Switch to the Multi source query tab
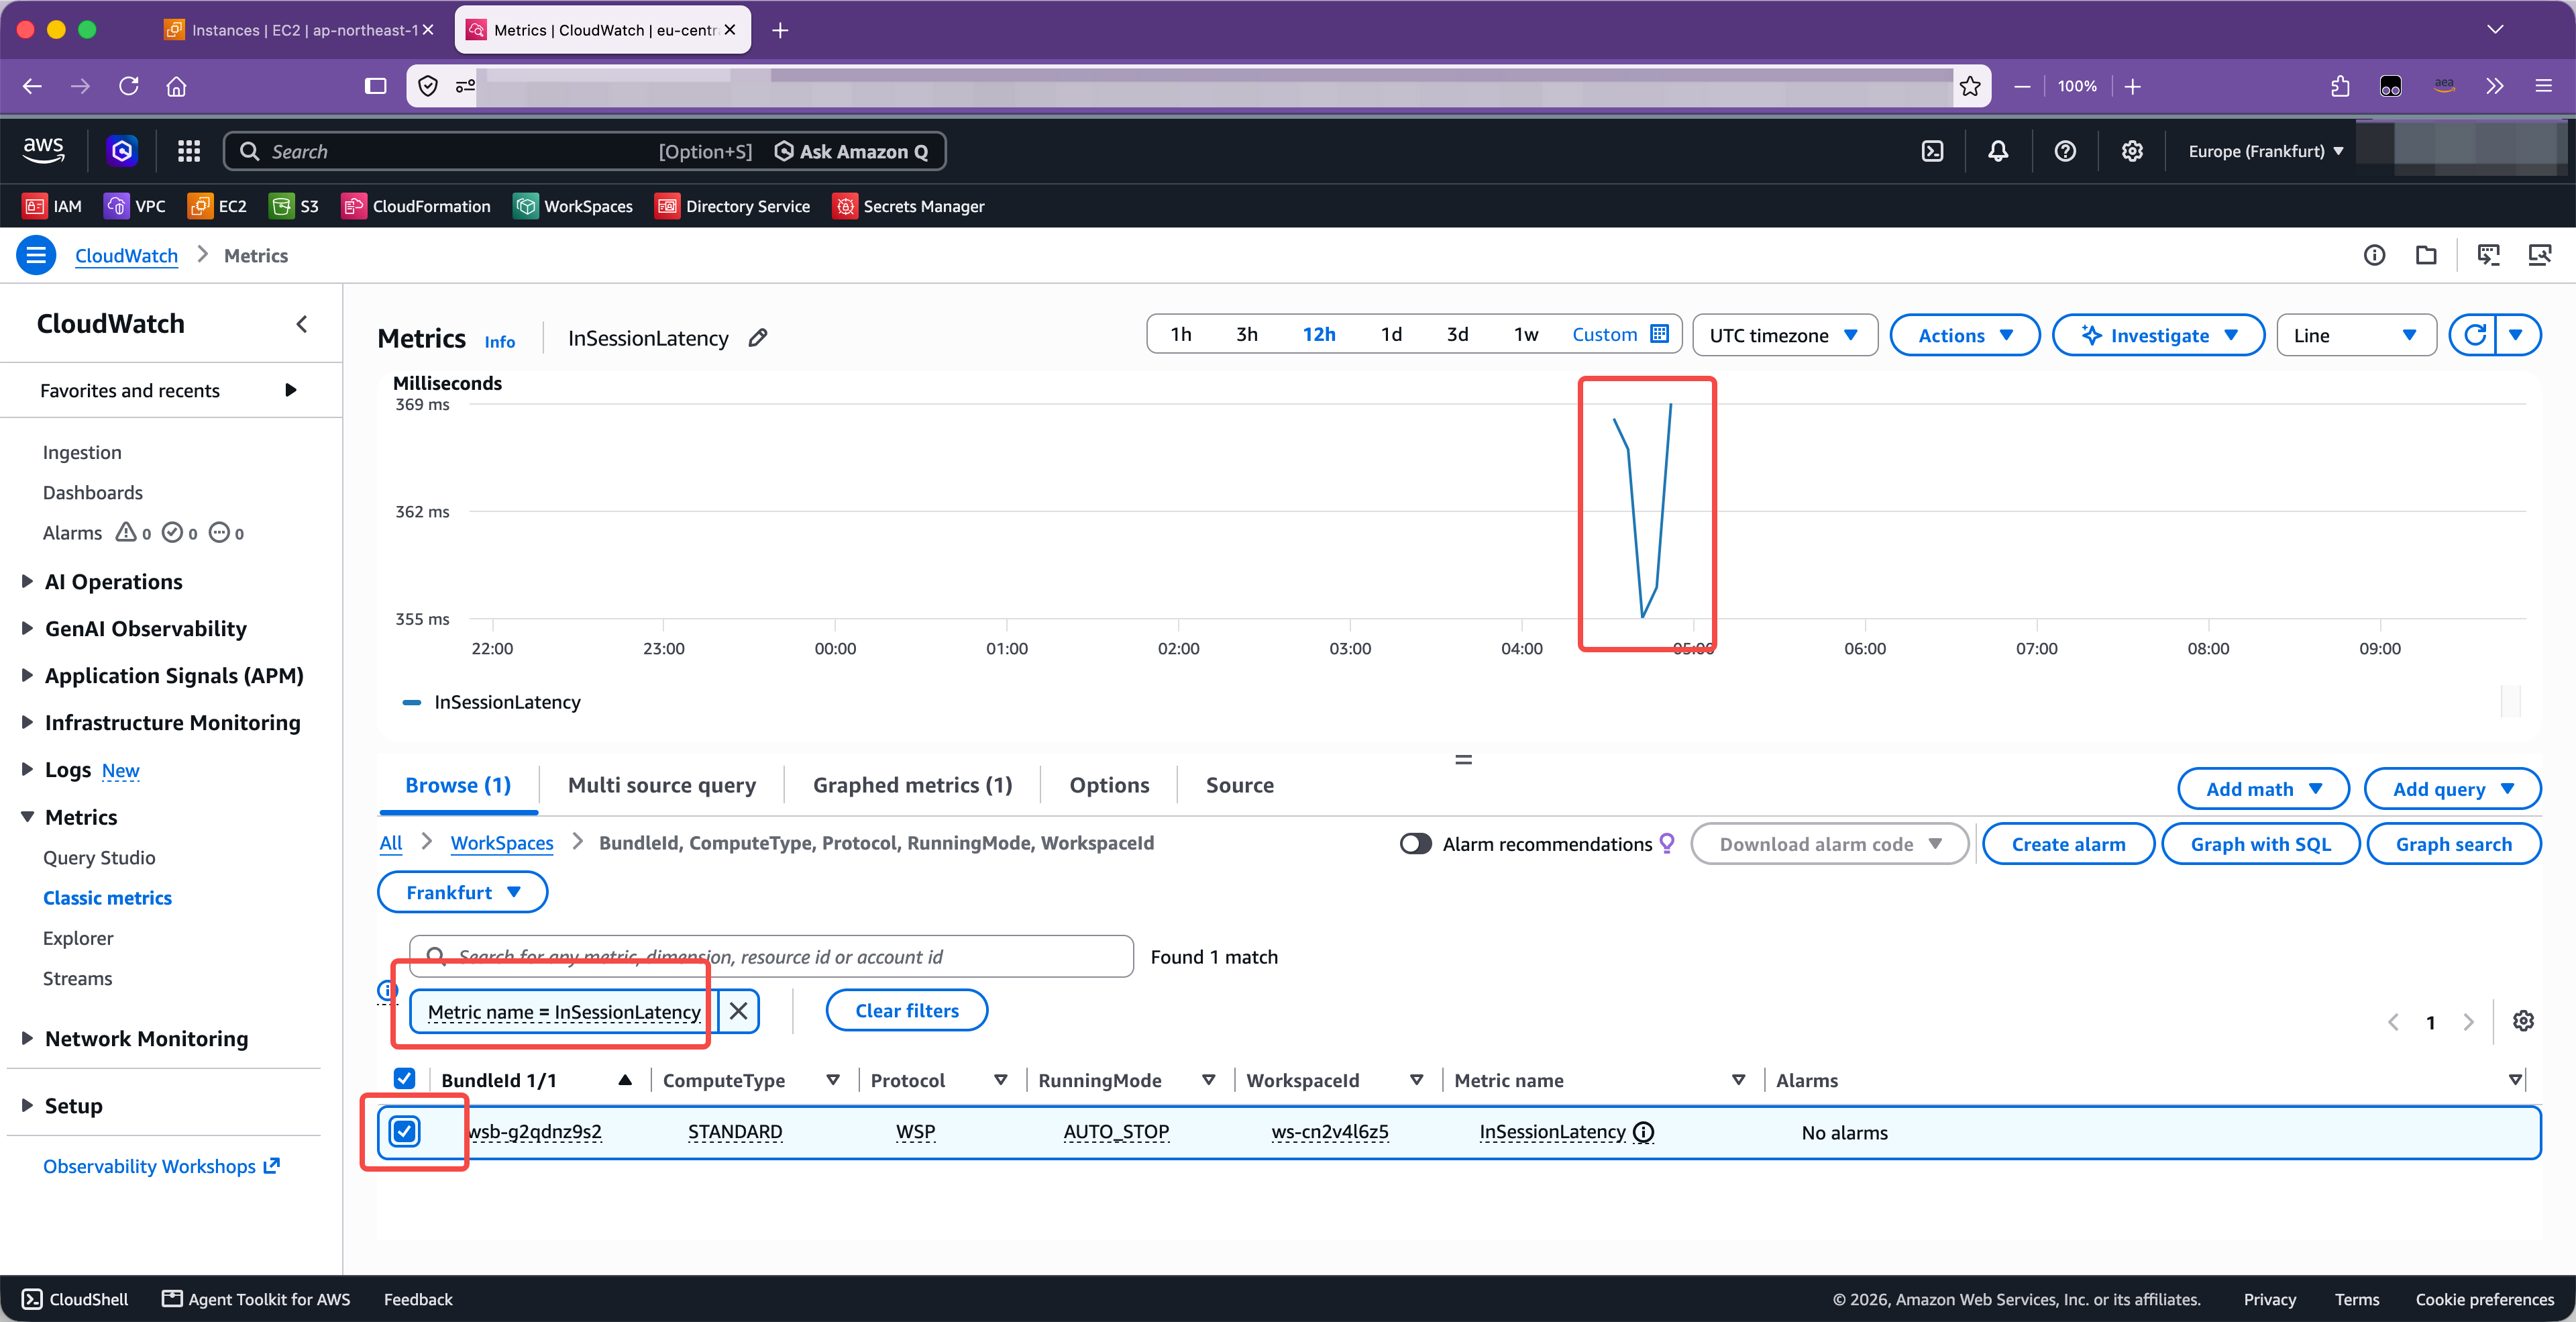Viewport: 2576px width, 1322px height. coord(661,785)
